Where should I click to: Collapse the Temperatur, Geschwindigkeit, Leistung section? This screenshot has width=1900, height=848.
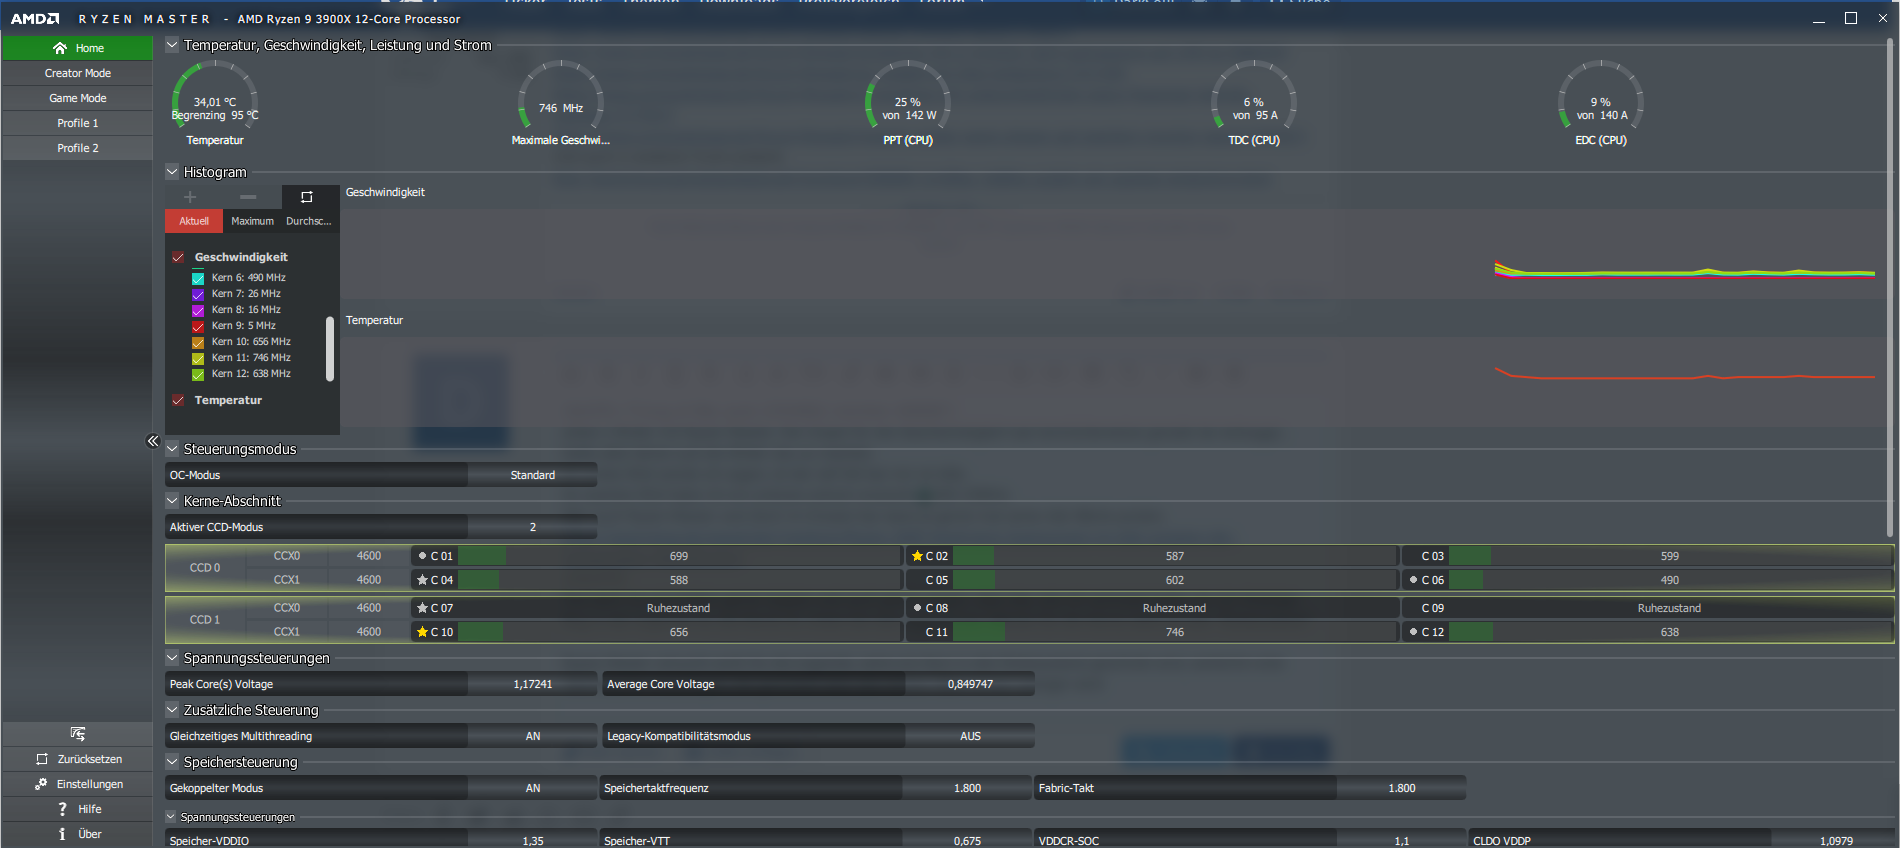click(x=172, y=45)
